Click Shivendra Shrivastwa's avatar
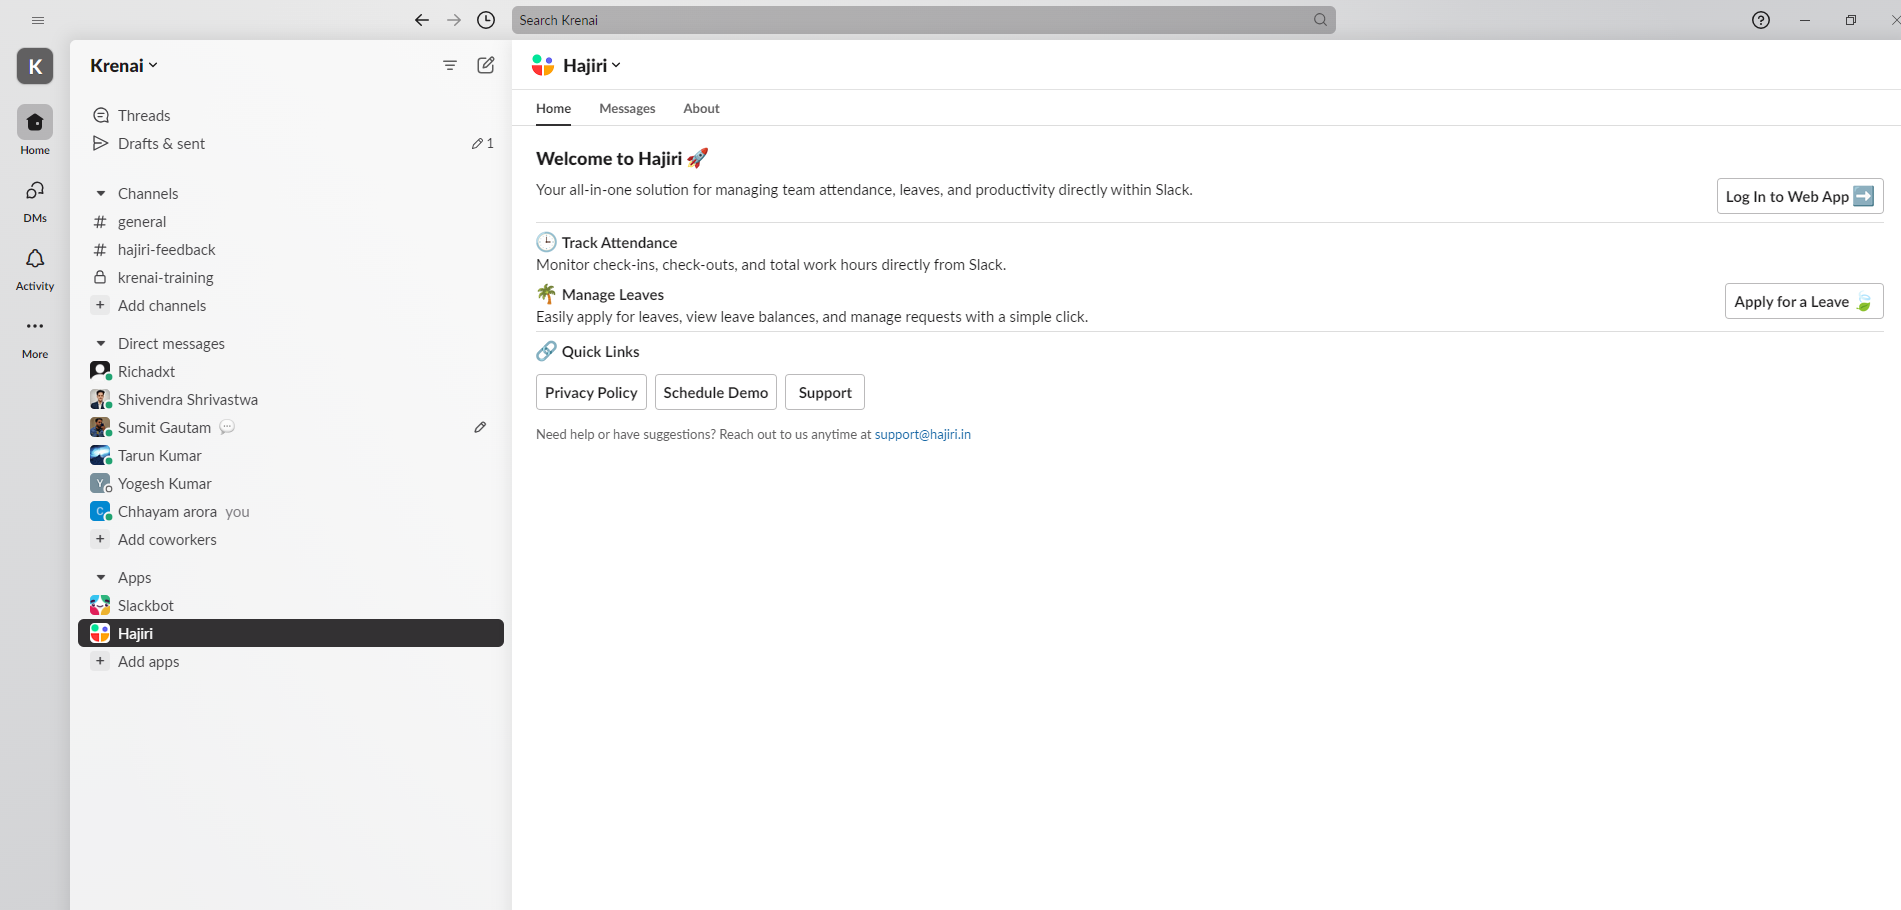The height and width of the screenshot is (910, 1901). point(100,399)
